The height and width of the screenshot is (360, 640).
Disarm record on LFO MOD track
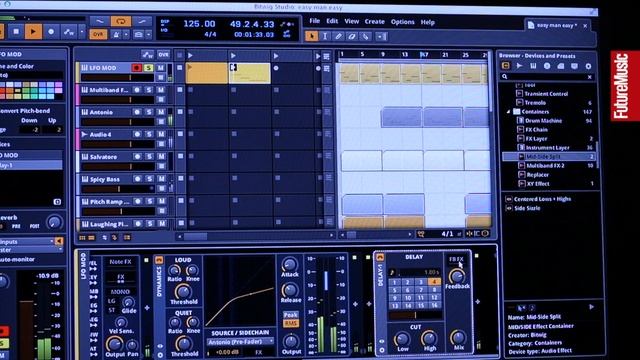click(136, 68)
